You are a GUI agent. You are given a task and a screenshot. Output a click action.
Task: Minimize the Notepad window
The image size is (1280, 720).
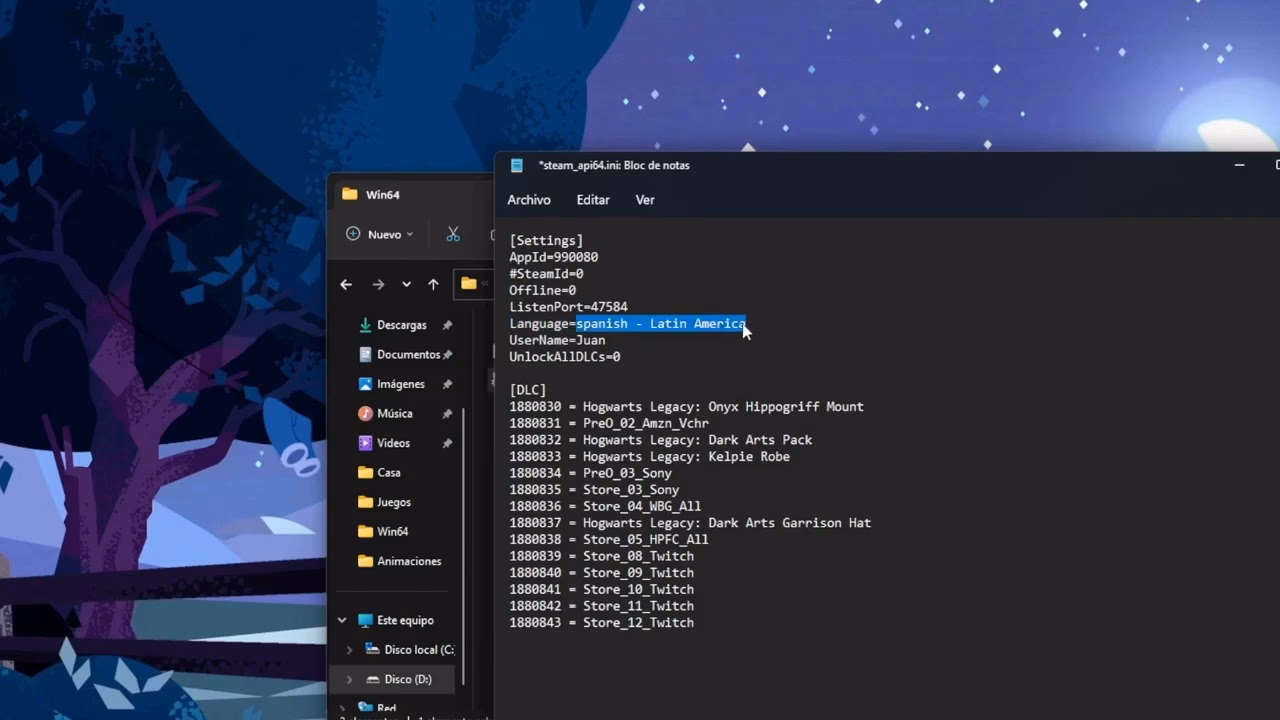pyautogui.click(x=1240, y=165)
